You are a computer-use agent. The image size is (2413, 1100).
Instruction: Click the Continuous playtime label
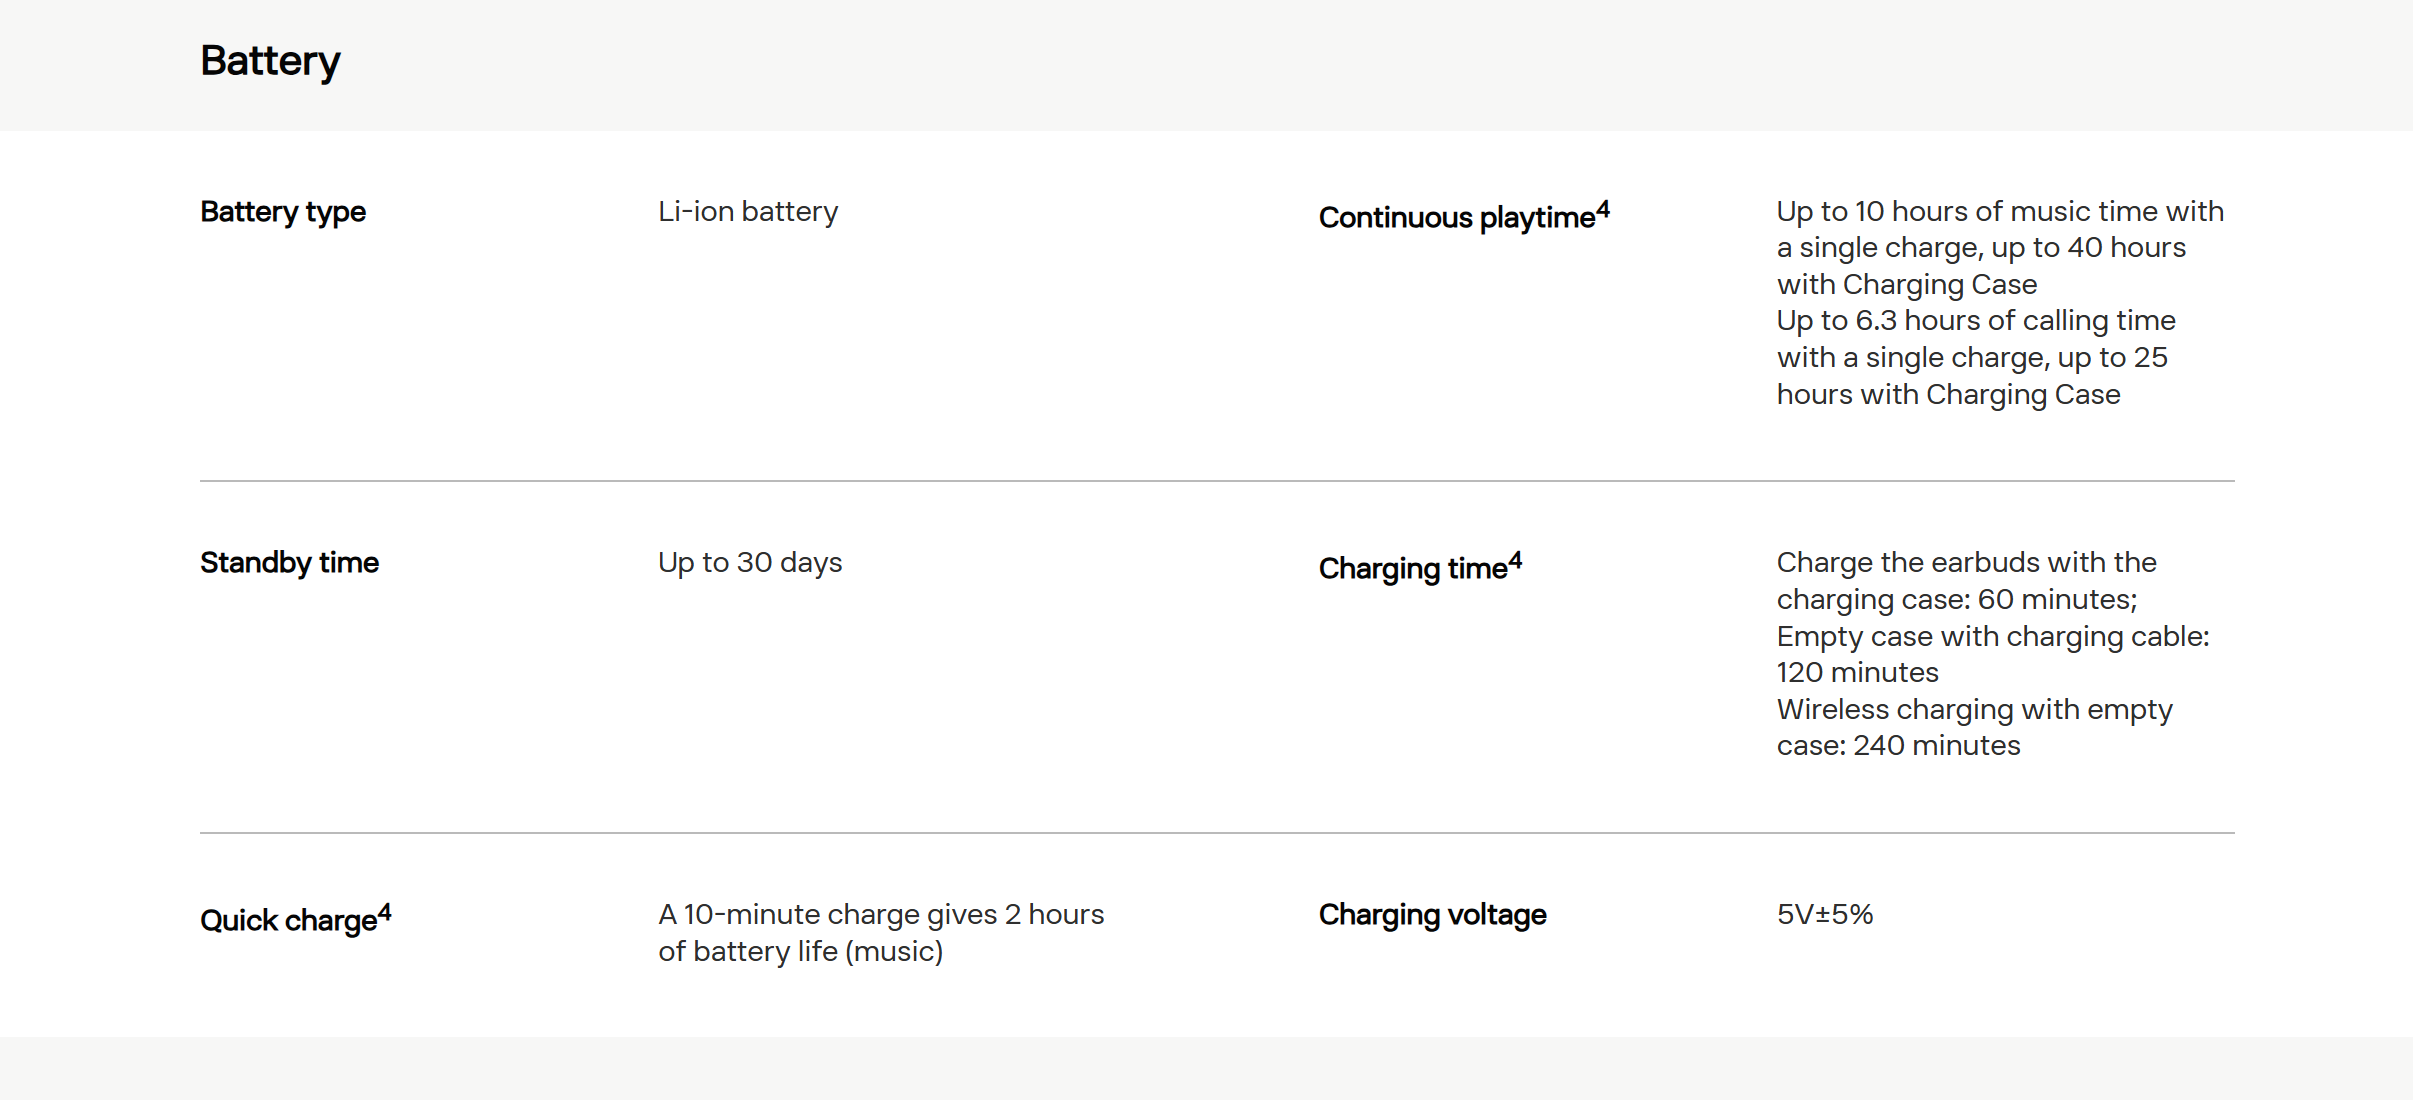click(1456, 218)
